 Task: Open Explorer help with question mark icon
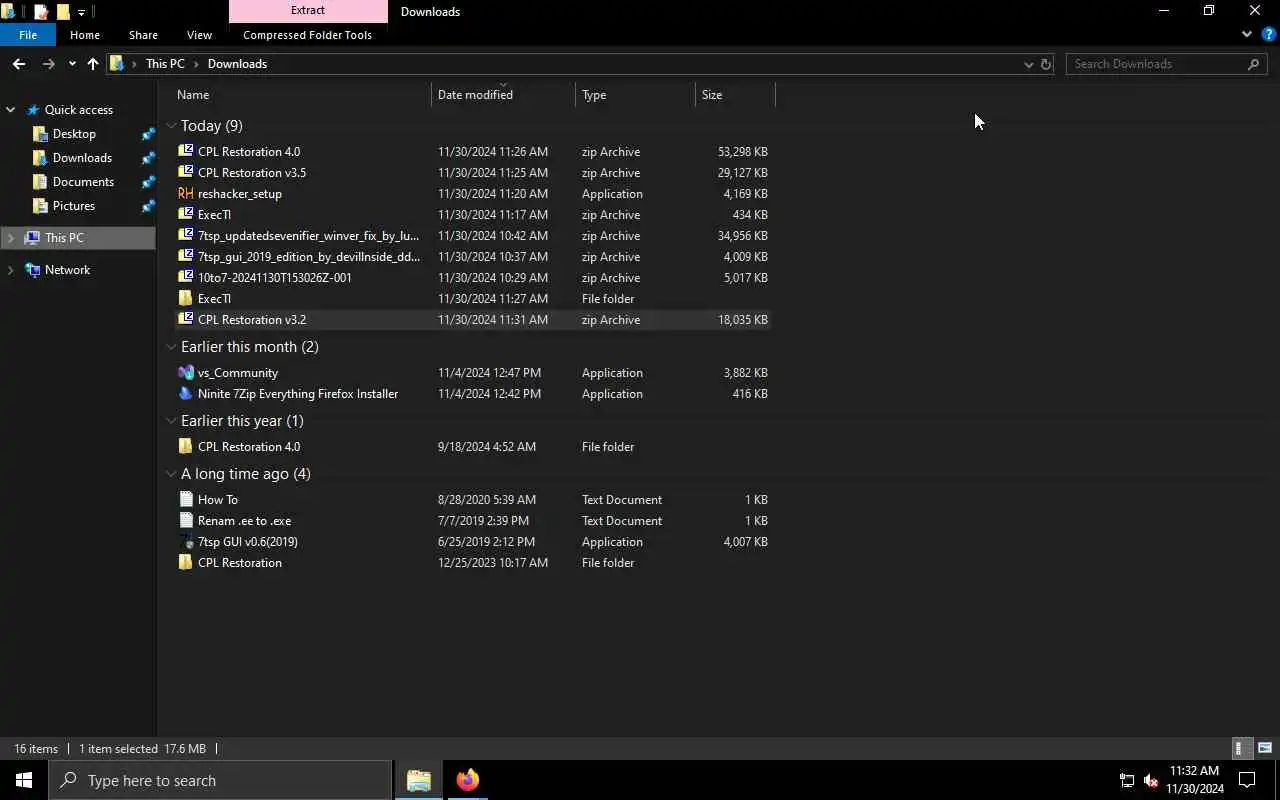pos(1268,34)
